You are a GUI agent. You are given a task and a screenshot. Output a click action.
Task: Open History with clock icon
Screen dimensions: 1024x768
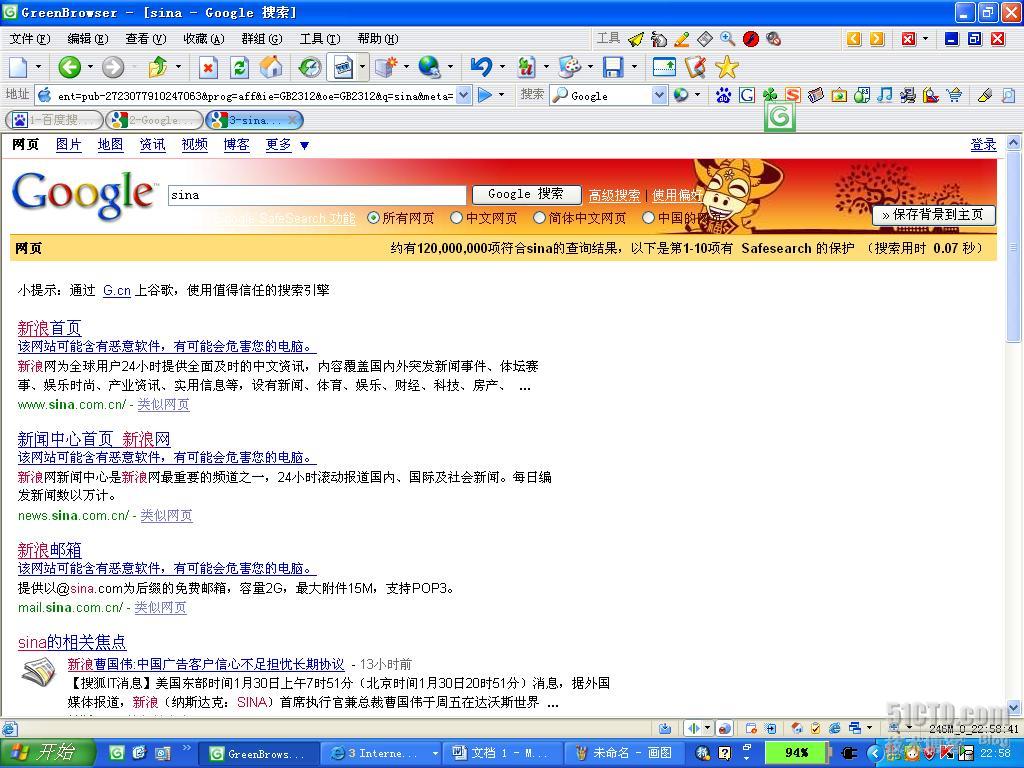(x=310, y=67)
